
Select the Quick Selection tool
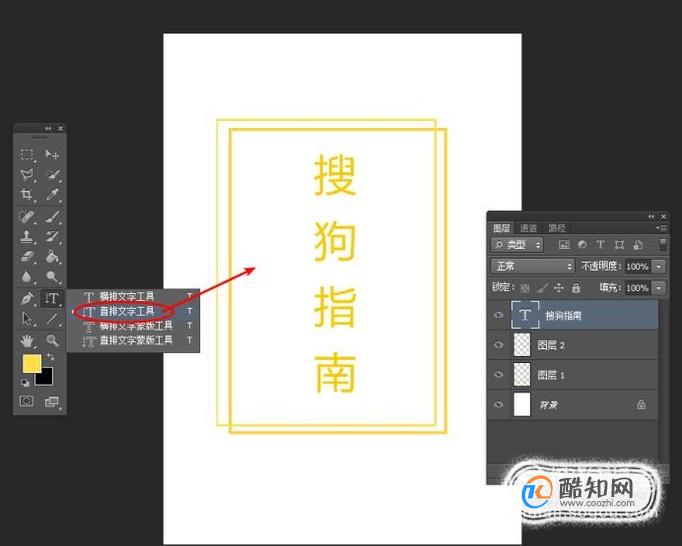[52, 175]
